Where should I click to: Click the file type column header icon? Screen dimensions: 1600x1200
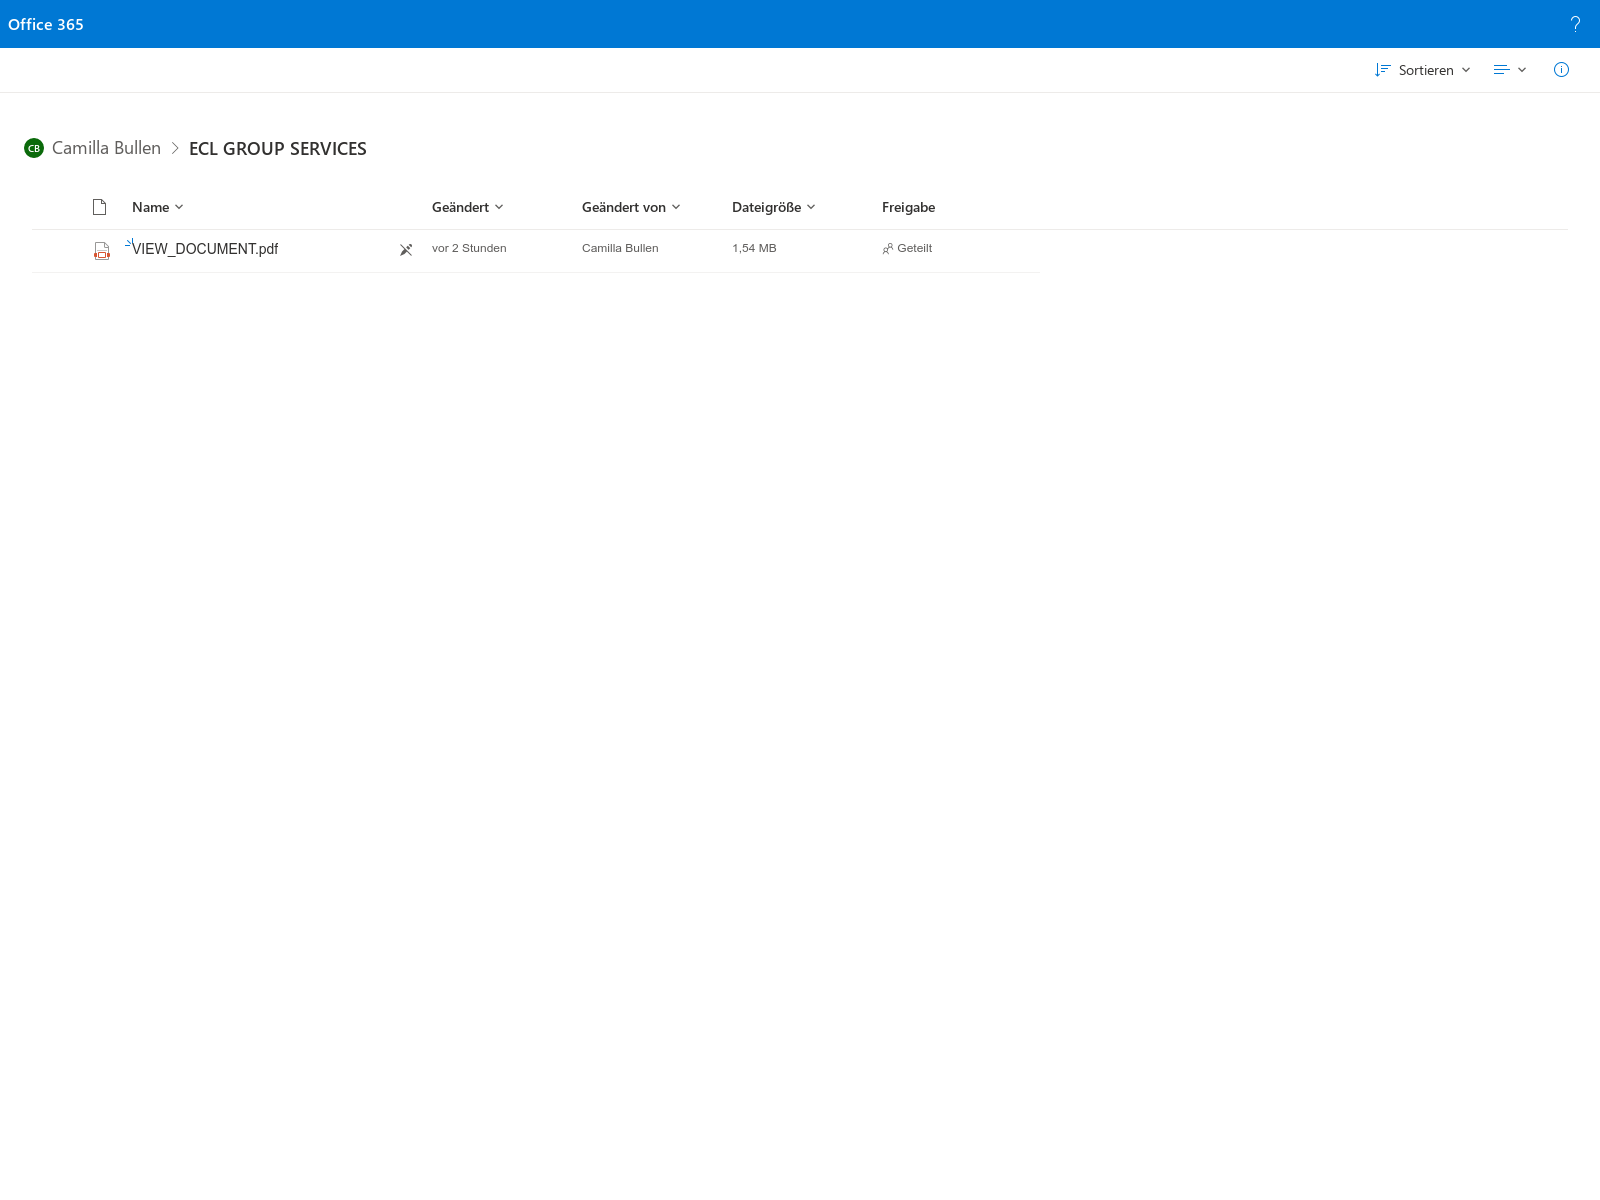[99, 207]
